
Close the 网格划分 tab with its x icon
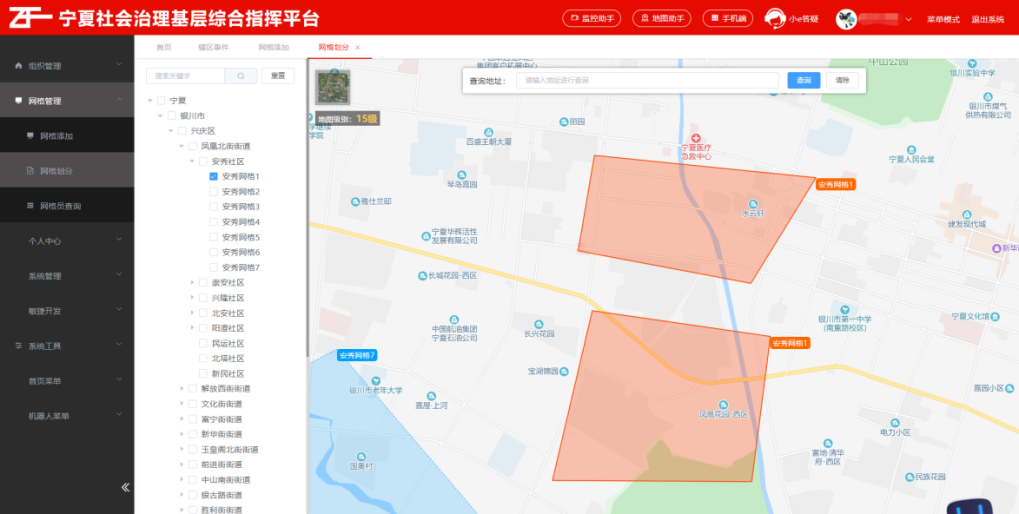pos(358,48)
